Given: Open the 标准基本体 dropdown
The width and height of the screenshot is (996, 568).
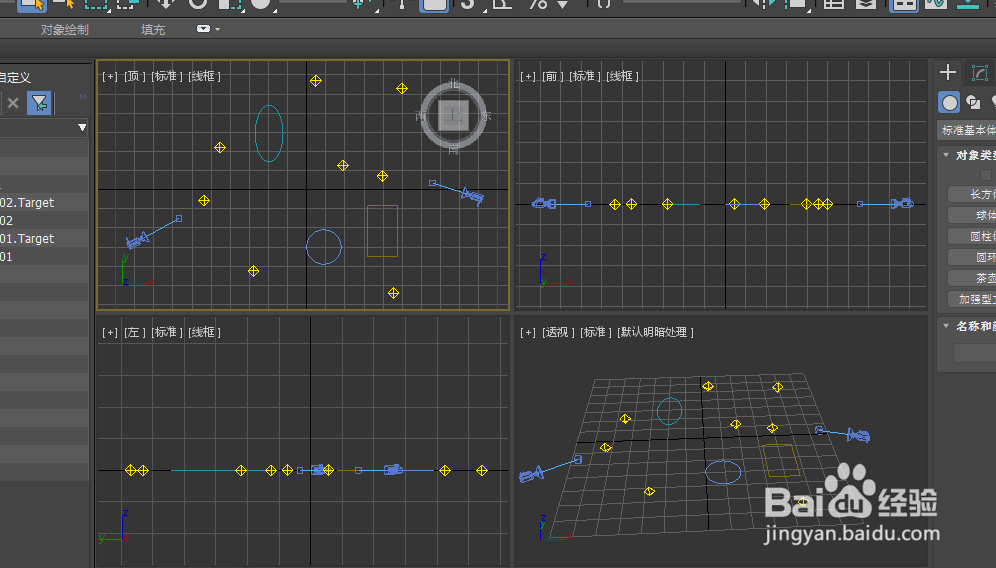Looking at the screenshot, I should tap(966, 130).
